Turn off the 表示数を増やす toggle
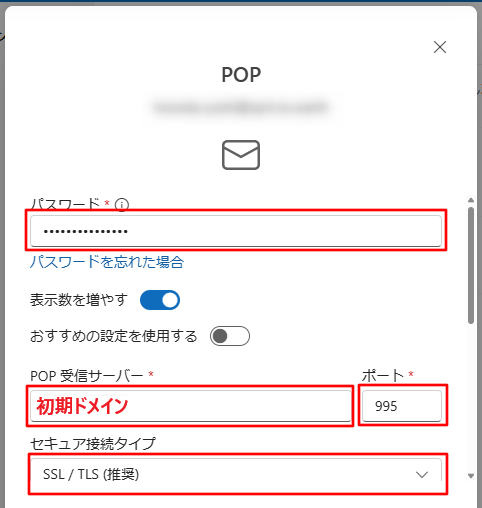 tap(160, 300)
